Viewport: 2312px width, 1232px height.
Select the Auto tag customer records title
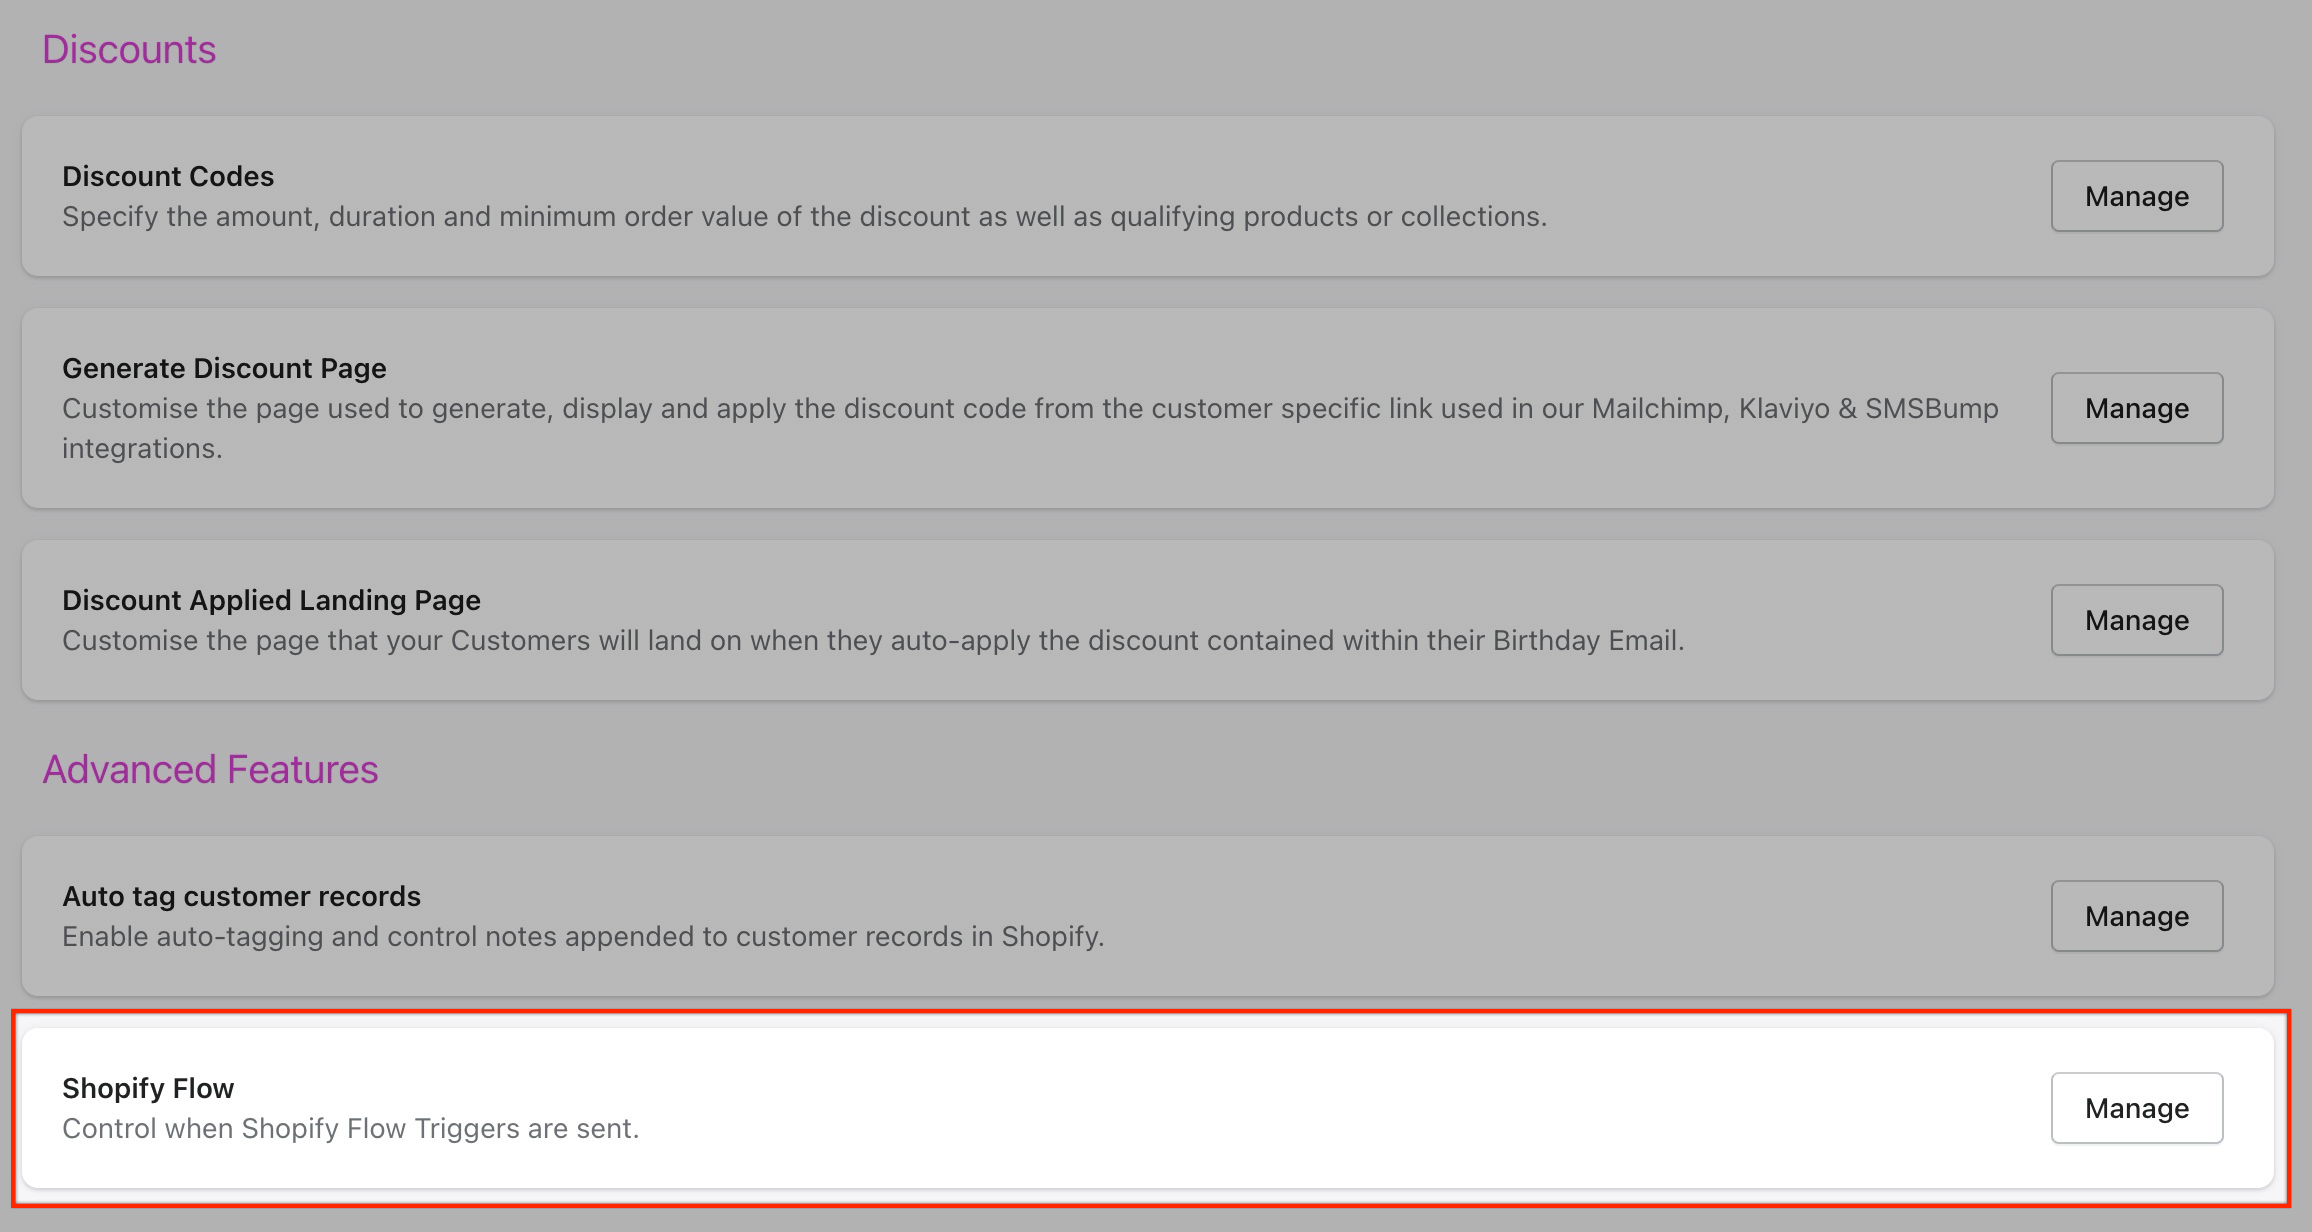241,896
